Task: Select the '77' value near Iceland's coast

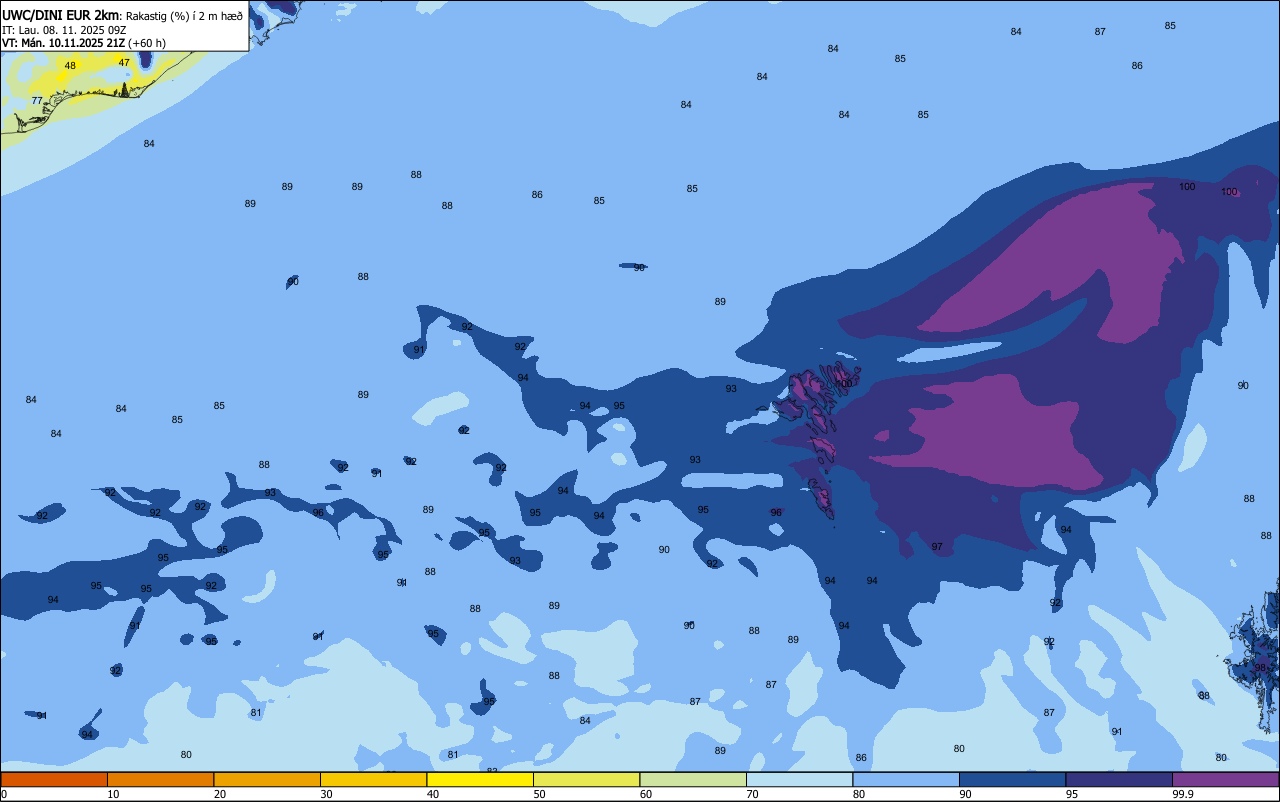Action: [x=37, y=101]
